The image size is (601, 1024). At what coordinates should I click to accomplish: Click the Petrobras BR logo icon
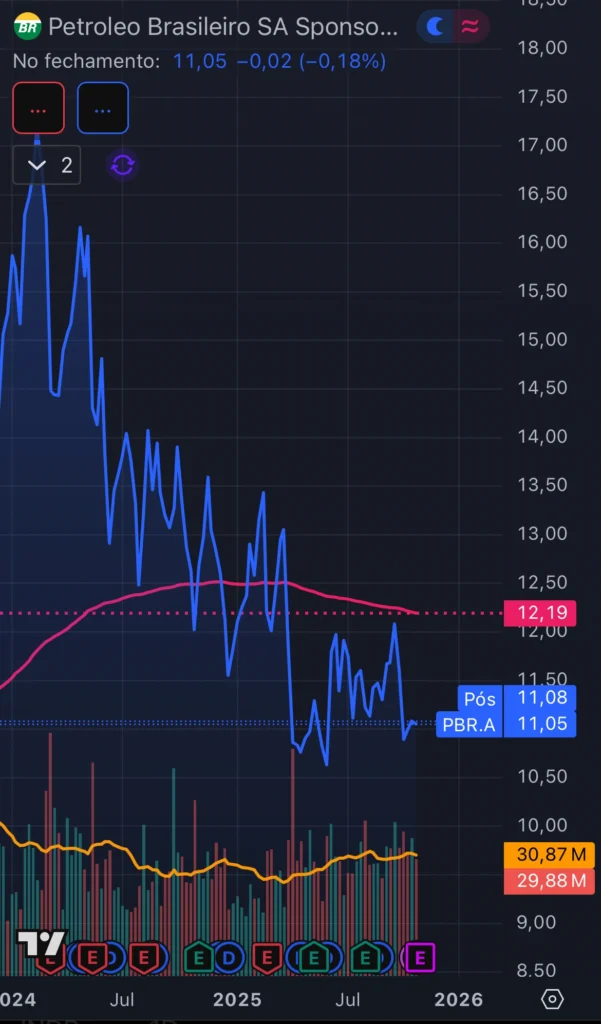[29, 27]
